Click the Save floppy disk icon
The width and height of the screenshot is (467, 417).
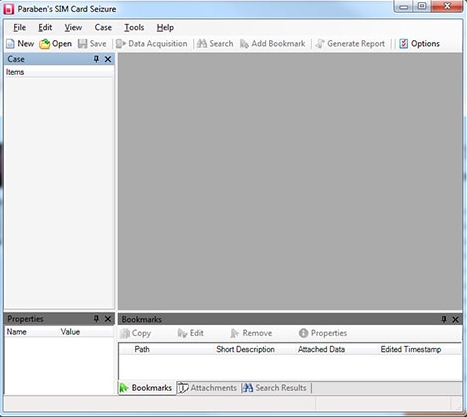pyautogui.click(x=82, y=44)
